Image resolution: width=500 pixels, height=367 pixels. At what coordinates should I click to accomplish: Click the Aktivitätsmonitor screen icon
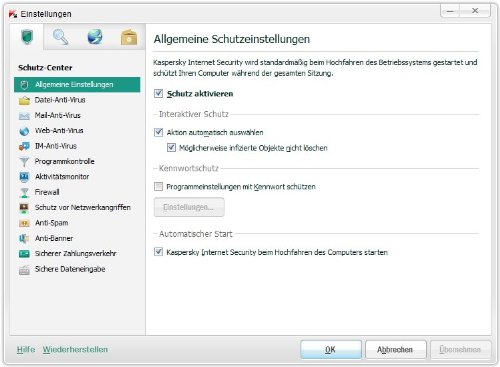(x=24, y=177)
